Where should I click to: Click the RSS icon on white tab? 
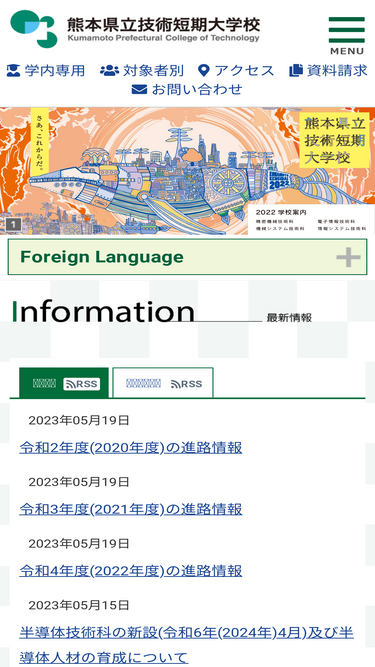[x=186, y=384]
